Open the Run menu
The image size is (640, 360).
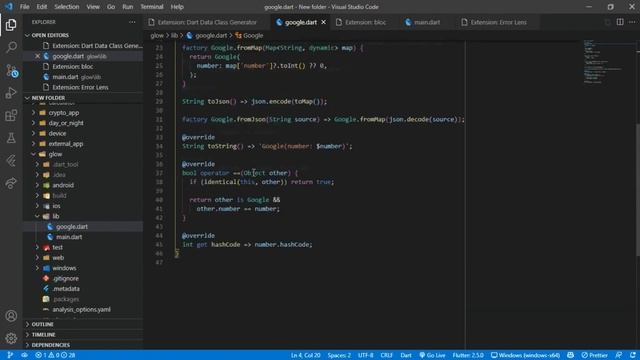click(127, 7)
